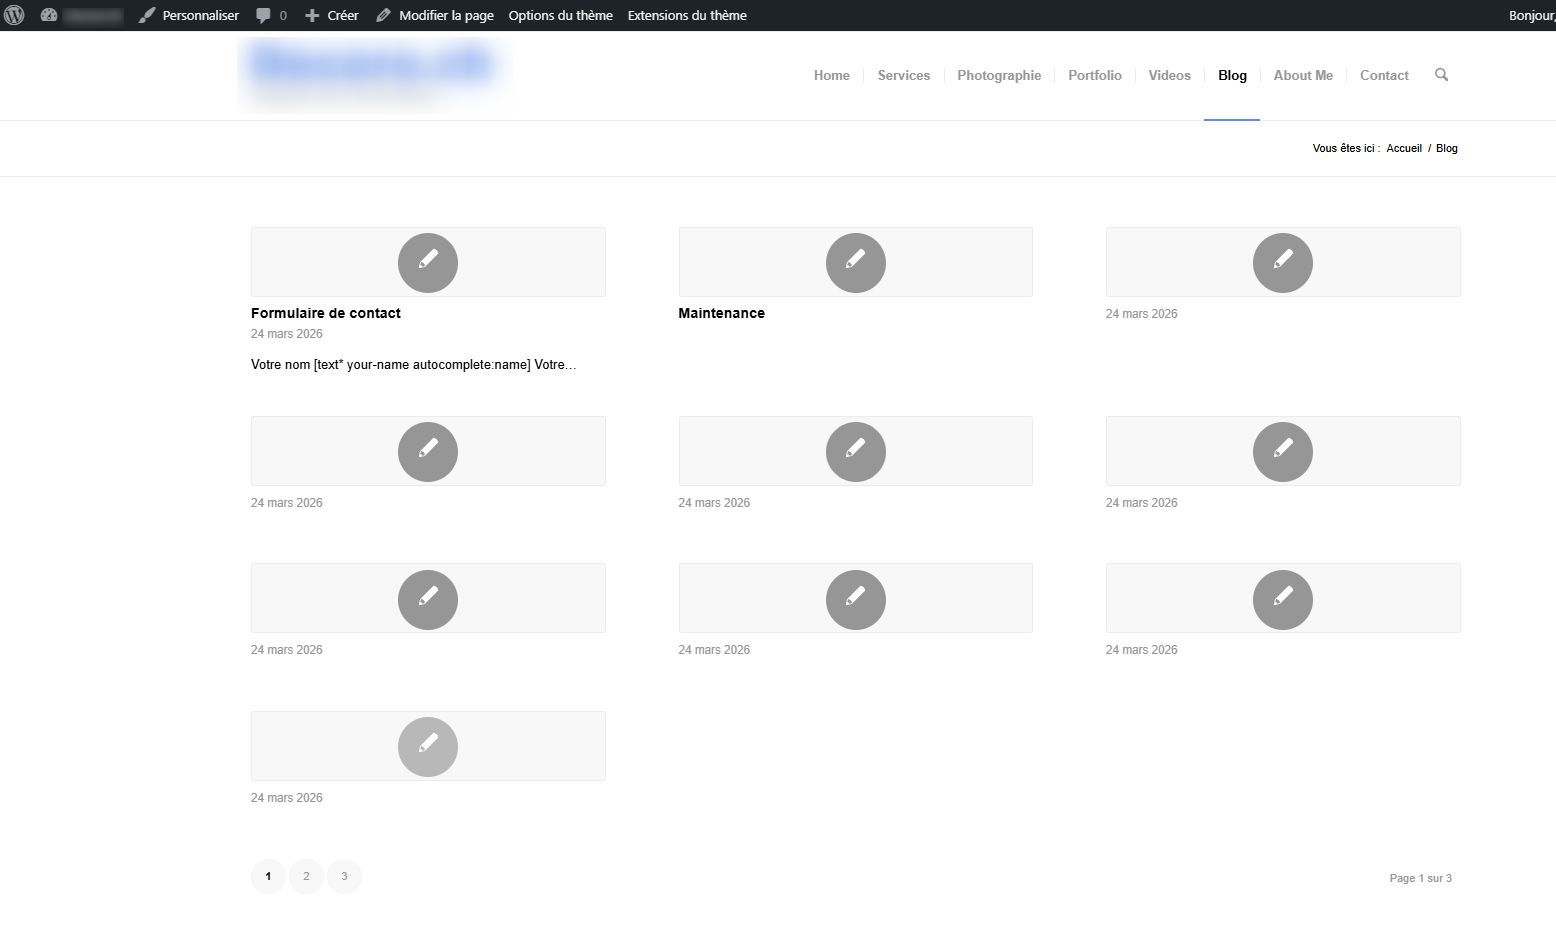Go to the Services menu item

[903, 75]
